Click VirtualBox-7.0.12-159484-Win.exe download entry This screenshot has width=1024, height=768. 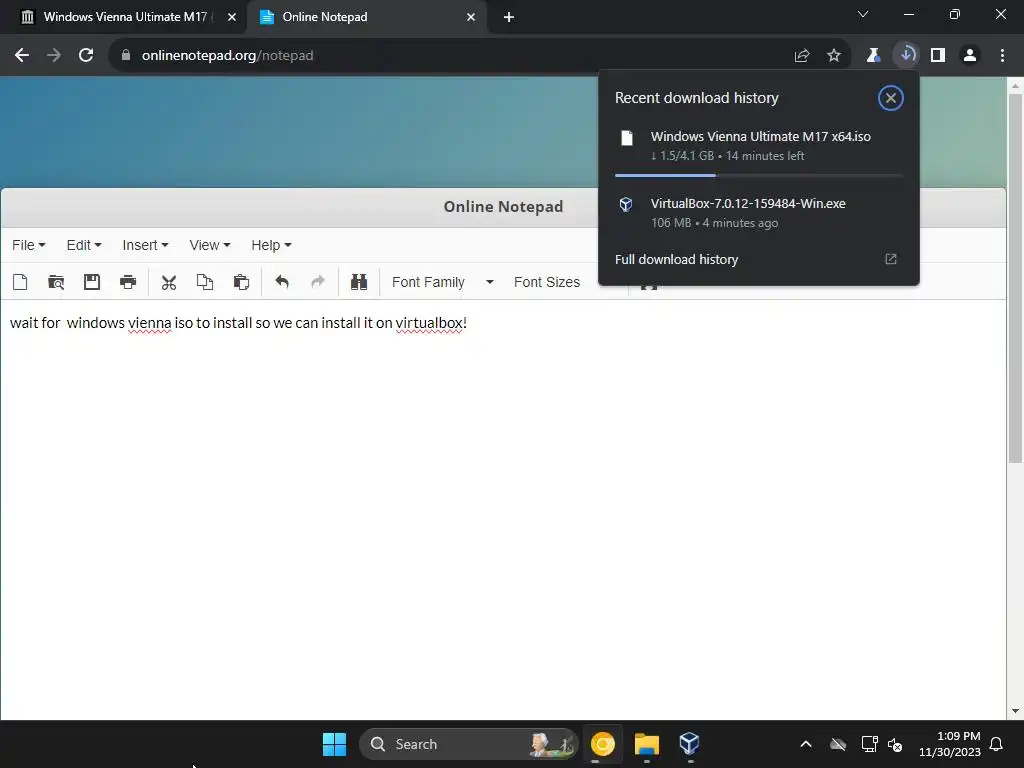(x=759, y=213)
